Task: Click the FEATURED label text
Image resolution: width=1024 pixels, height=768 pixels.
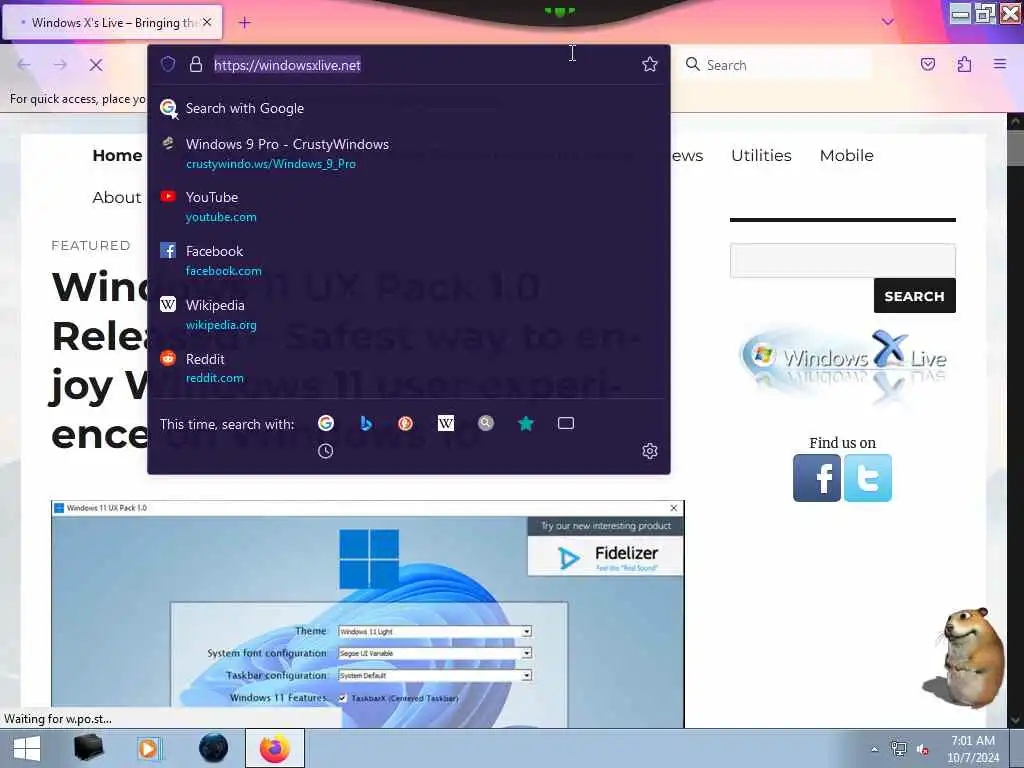Action: [x=91, y=246]
